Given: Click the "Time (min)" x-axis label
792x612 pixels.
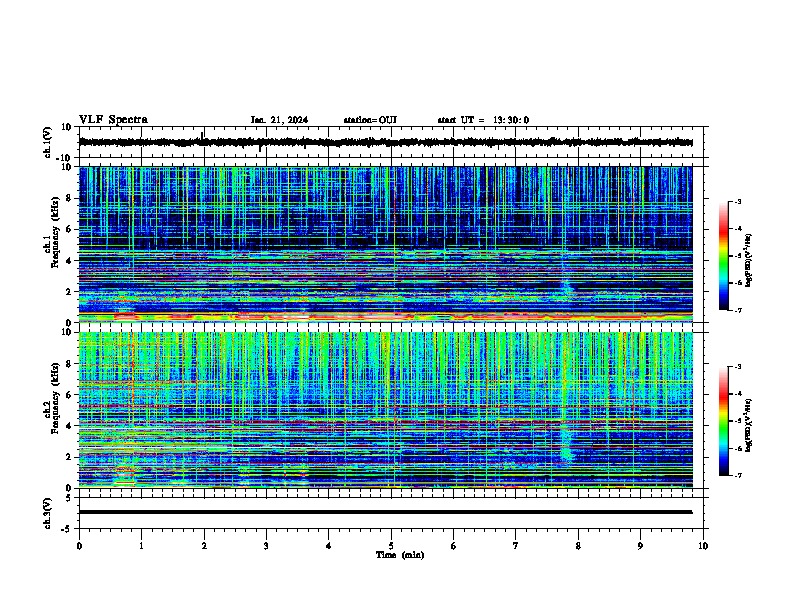Looking at the screenshot, I should tap(400, 555).
